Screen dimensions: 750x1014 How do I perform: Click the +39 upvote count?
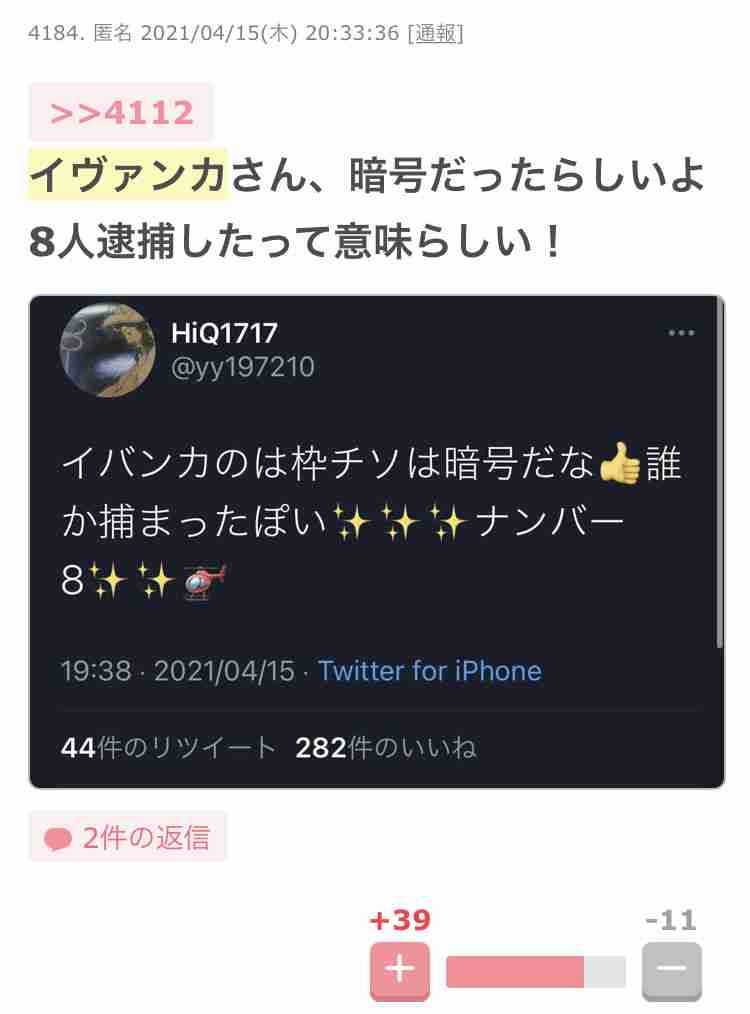pos(400,920)
